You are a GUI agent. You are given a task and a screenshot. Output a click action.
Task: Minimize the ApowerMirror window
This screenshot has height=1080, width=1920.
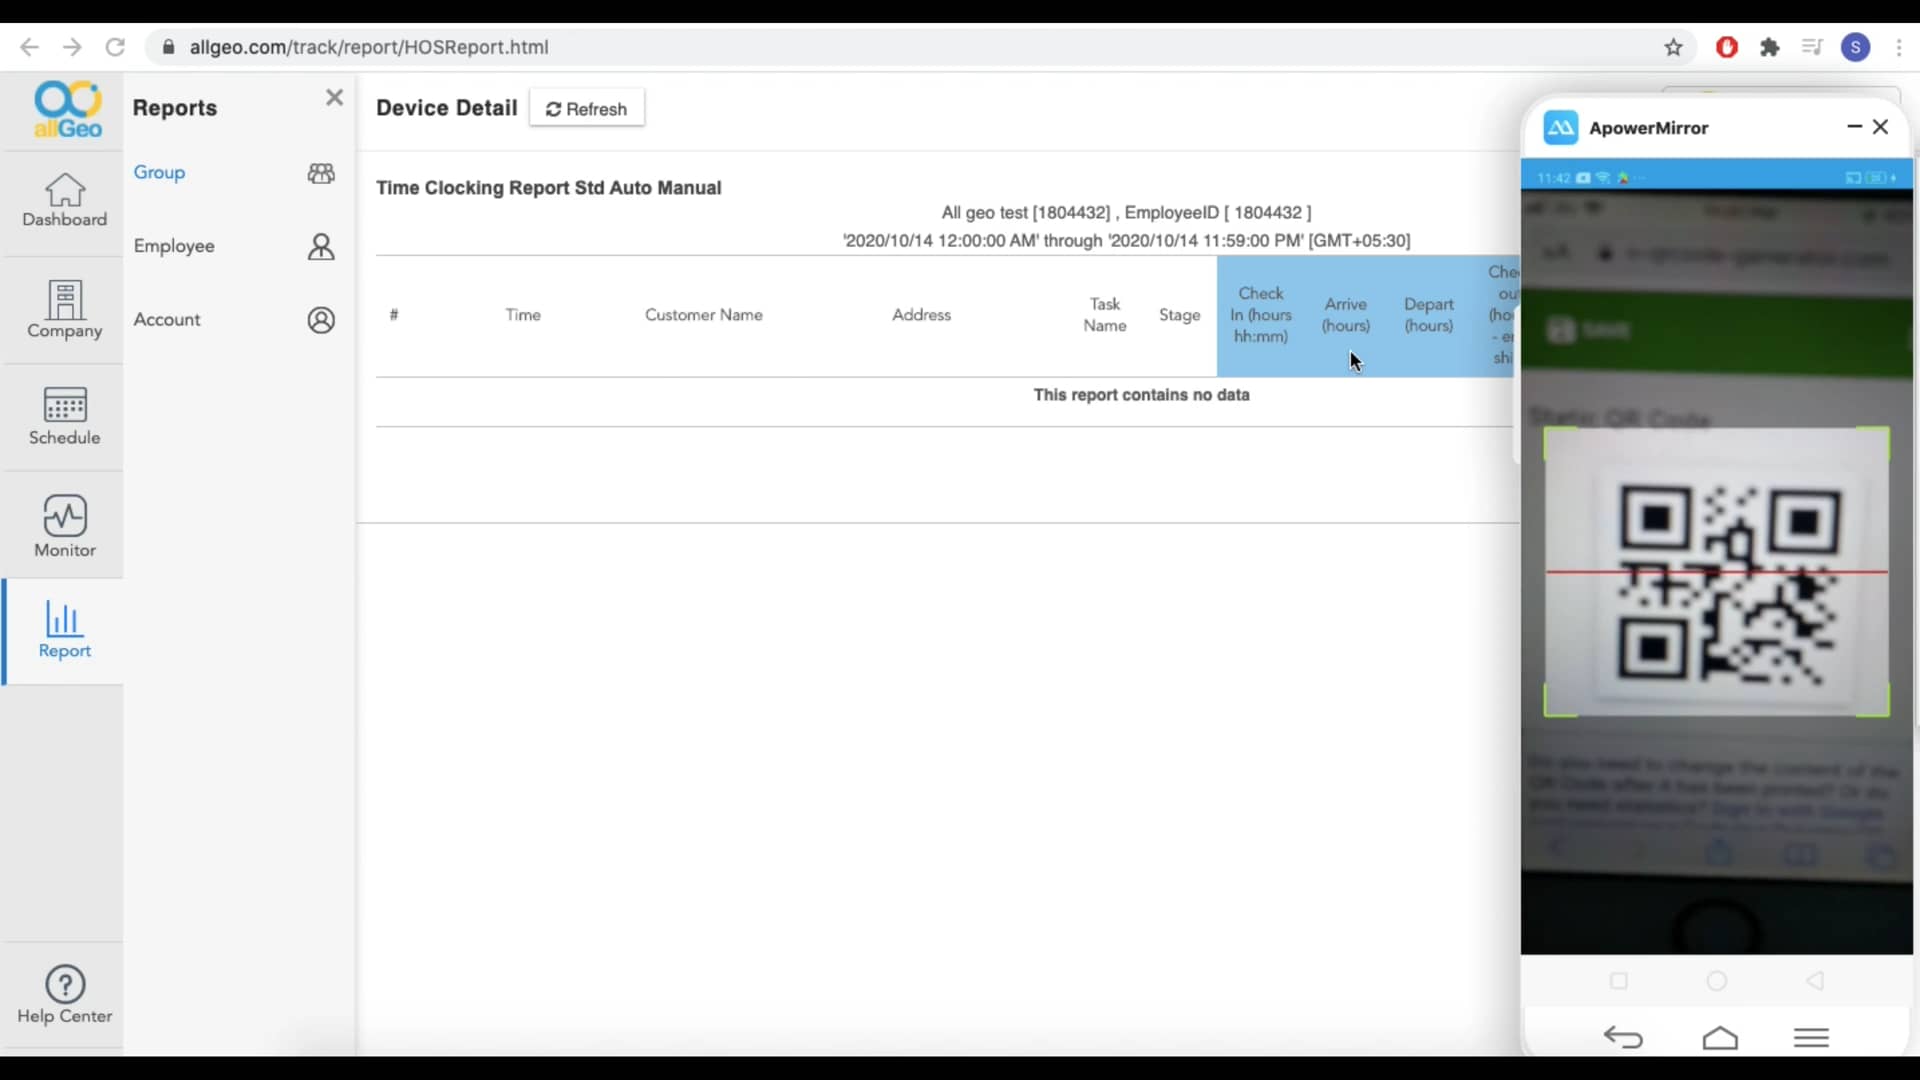pos(1854,127)
